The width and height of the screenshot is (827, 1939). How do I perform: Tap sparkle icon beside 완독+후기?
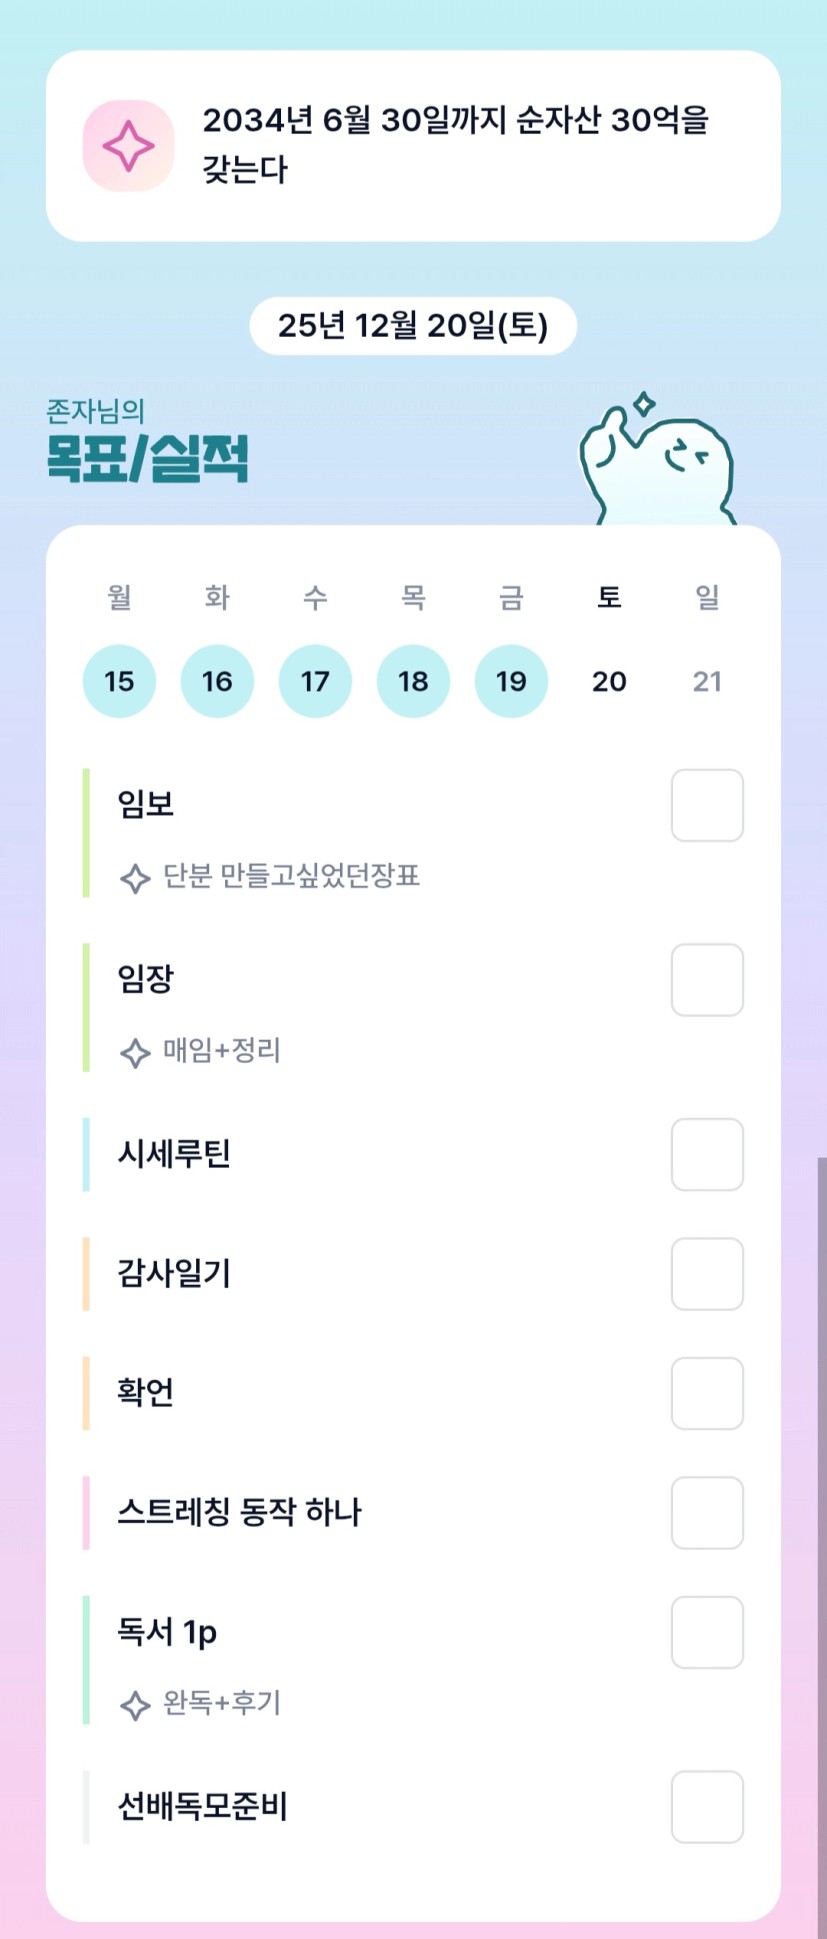pos(135,1704)
